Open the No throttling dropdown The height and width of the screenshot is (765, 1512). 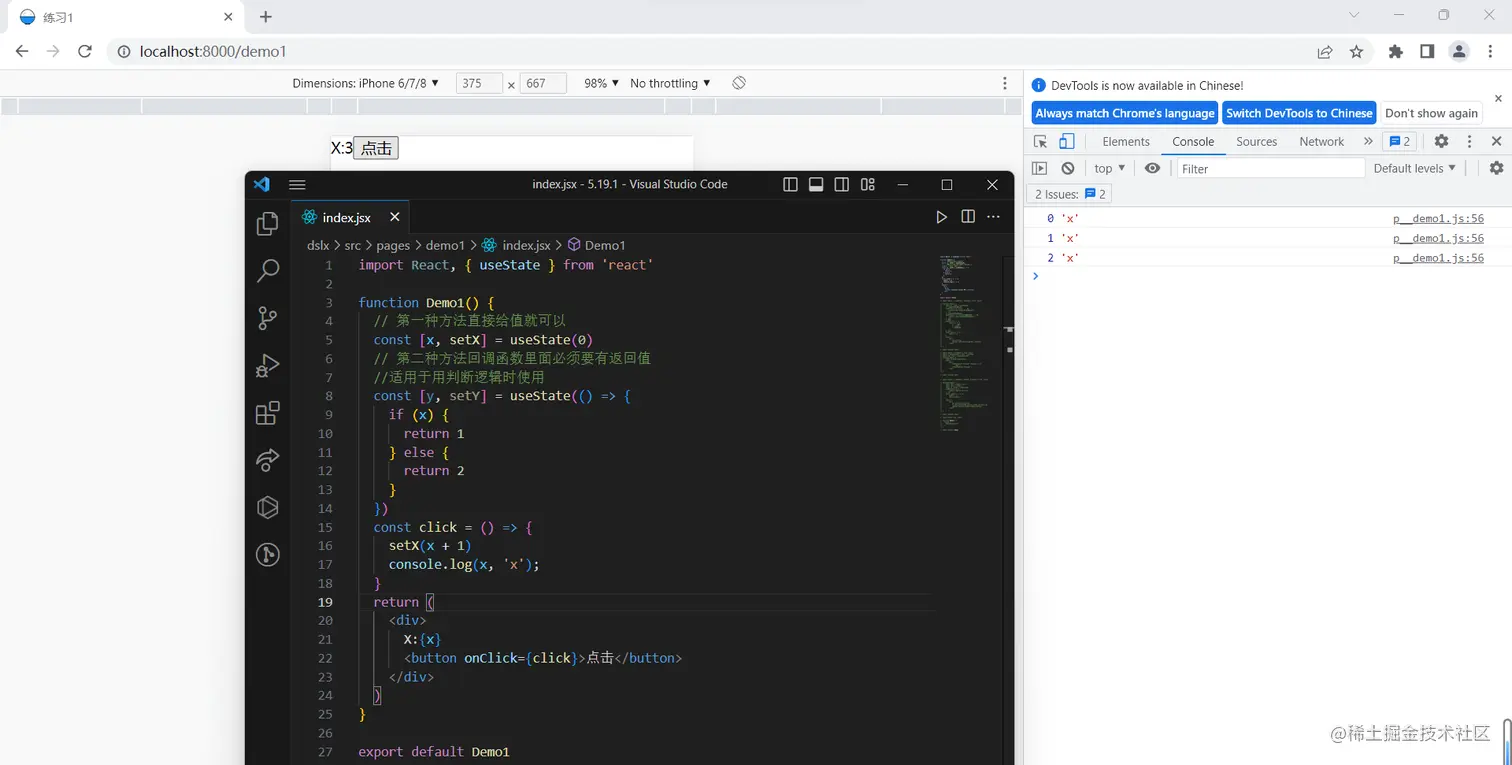coord(670,83)
